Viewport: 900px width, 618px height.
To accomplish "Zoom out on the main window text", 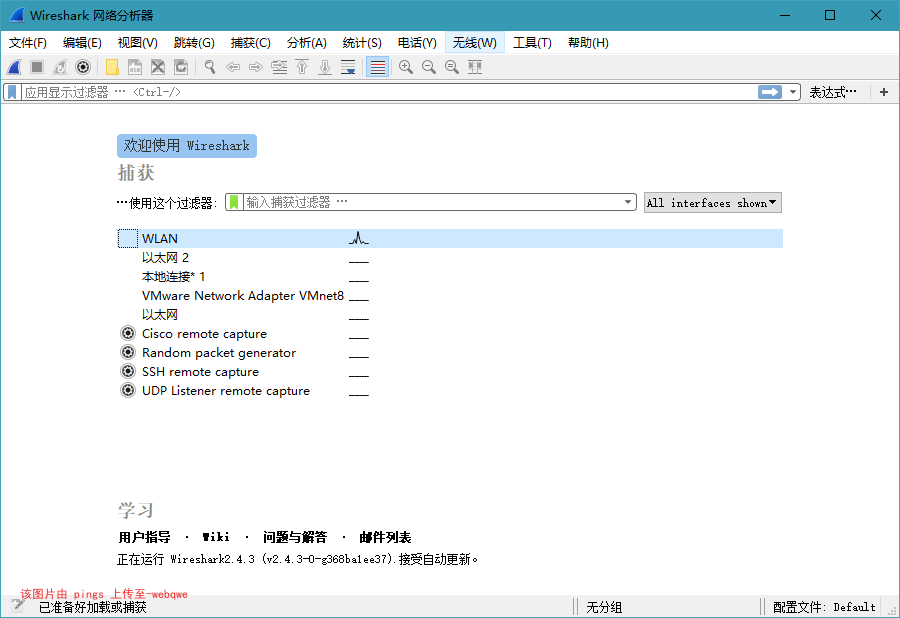I will [x=429, y=67].
